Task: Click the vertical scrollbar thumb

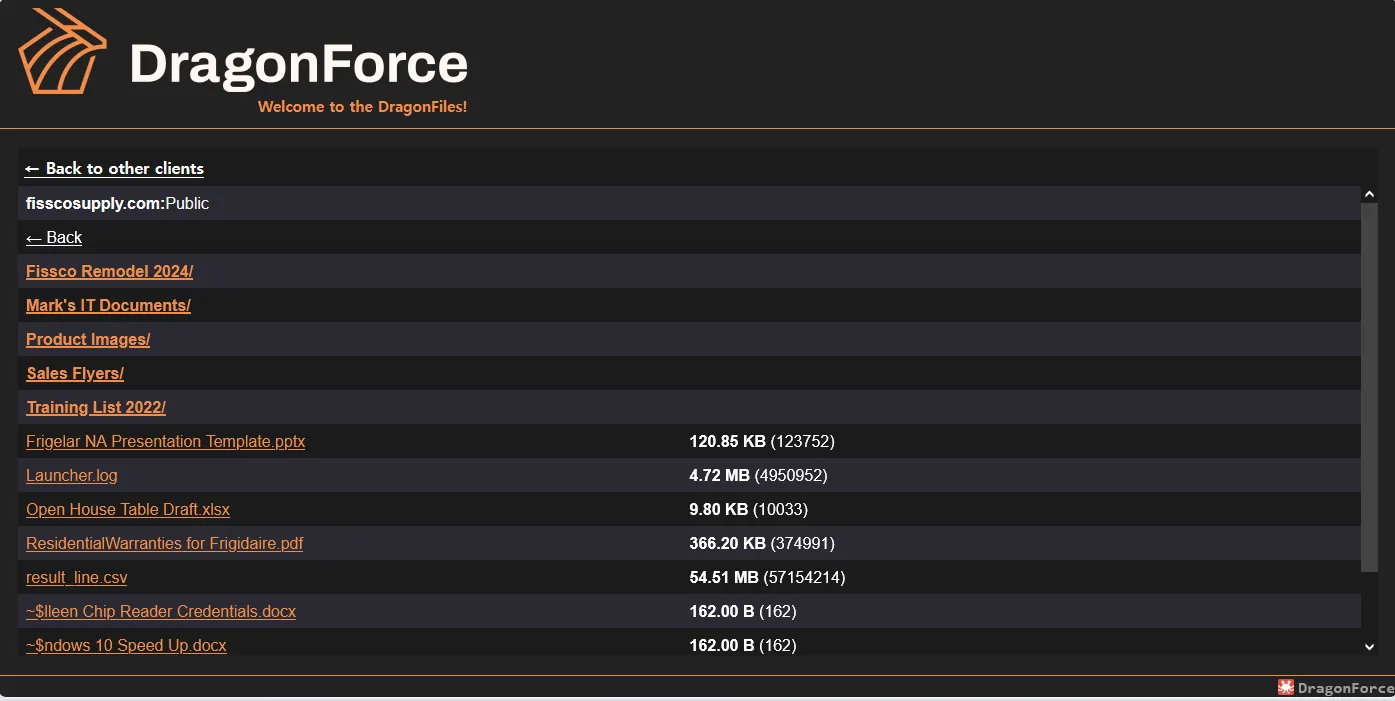Action: pos(1370,388)
